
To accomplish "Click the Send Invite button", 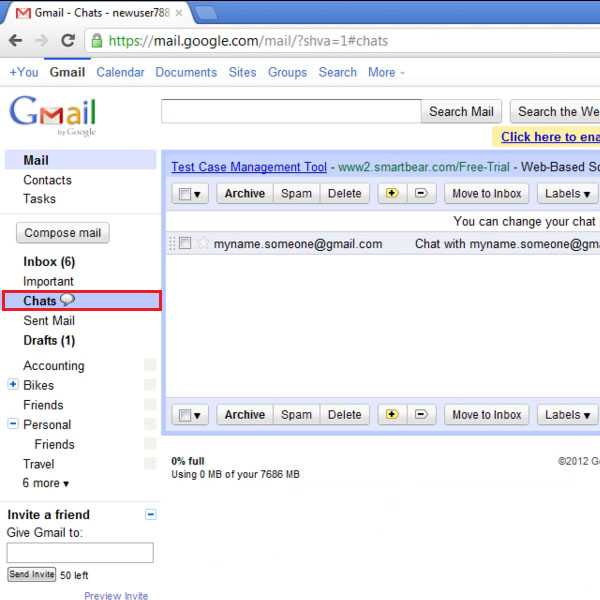I will pyautogui.click(x=32, y=574).
